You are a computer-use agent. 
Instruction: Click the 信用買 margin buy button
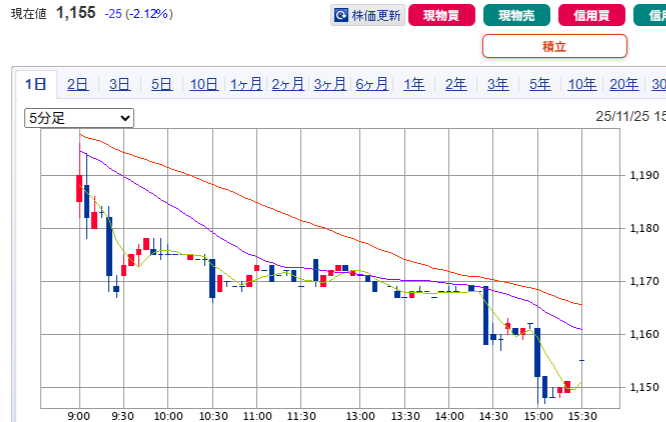tap(592, 15)
